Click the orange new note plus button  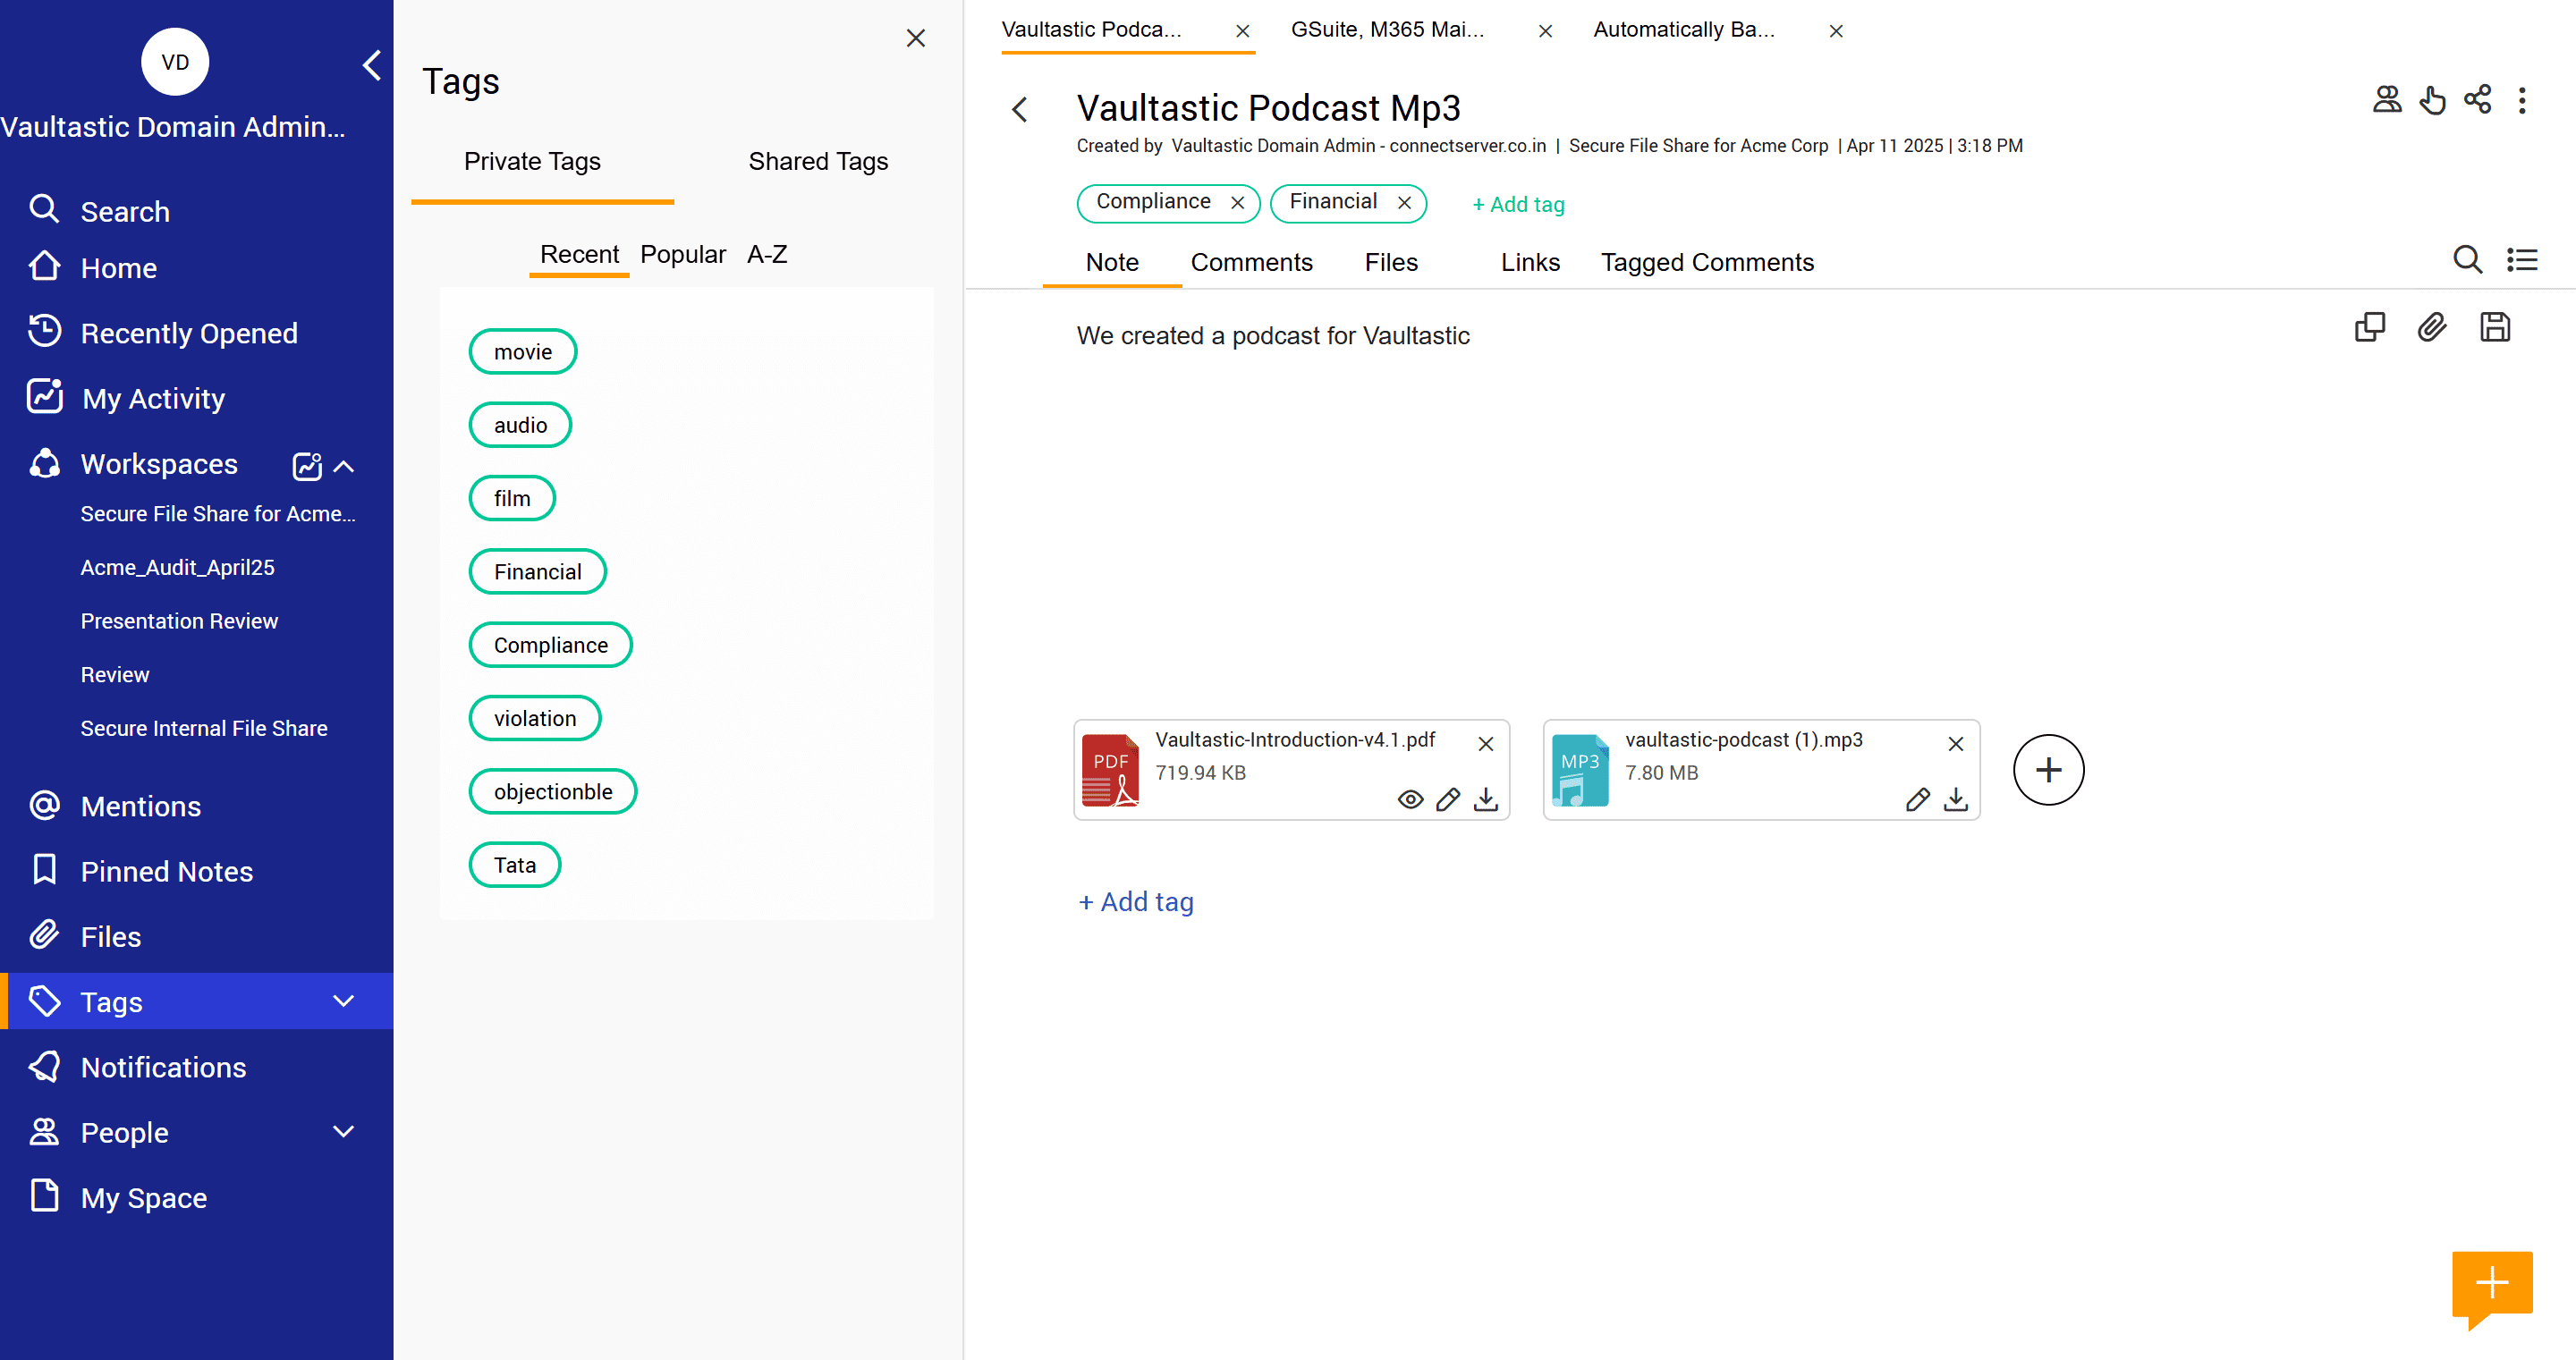pos(2491,1283)
